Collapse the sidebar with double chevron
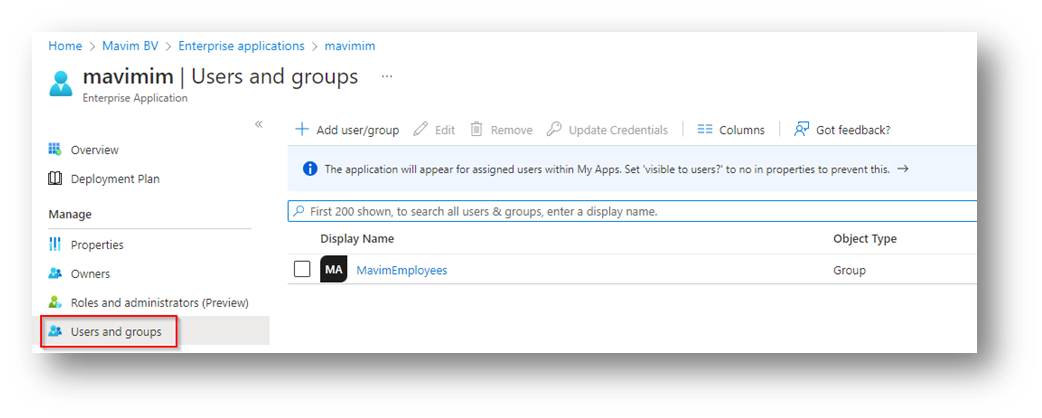The height and width of the screenshot is (418, 1042). click(259, 124)
